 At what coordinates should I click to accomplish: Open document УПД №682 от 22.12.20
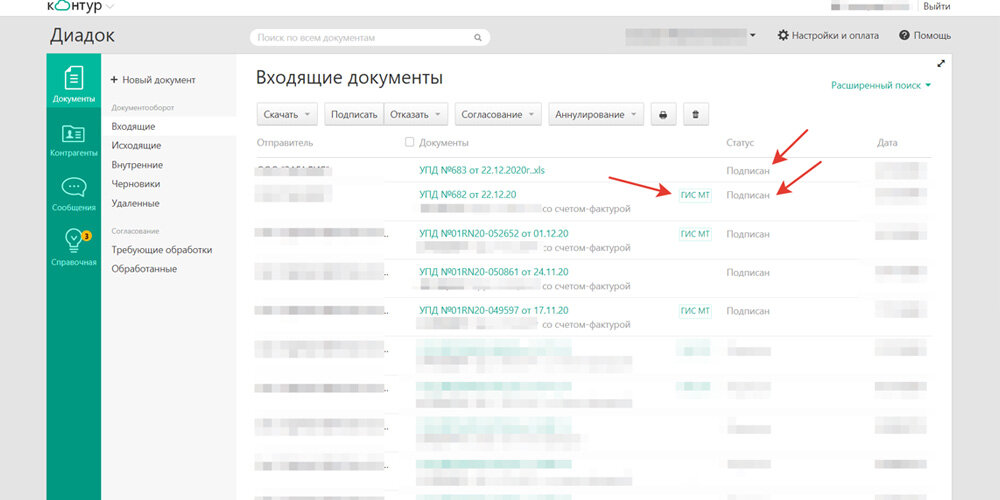click(x=467, y=195)
